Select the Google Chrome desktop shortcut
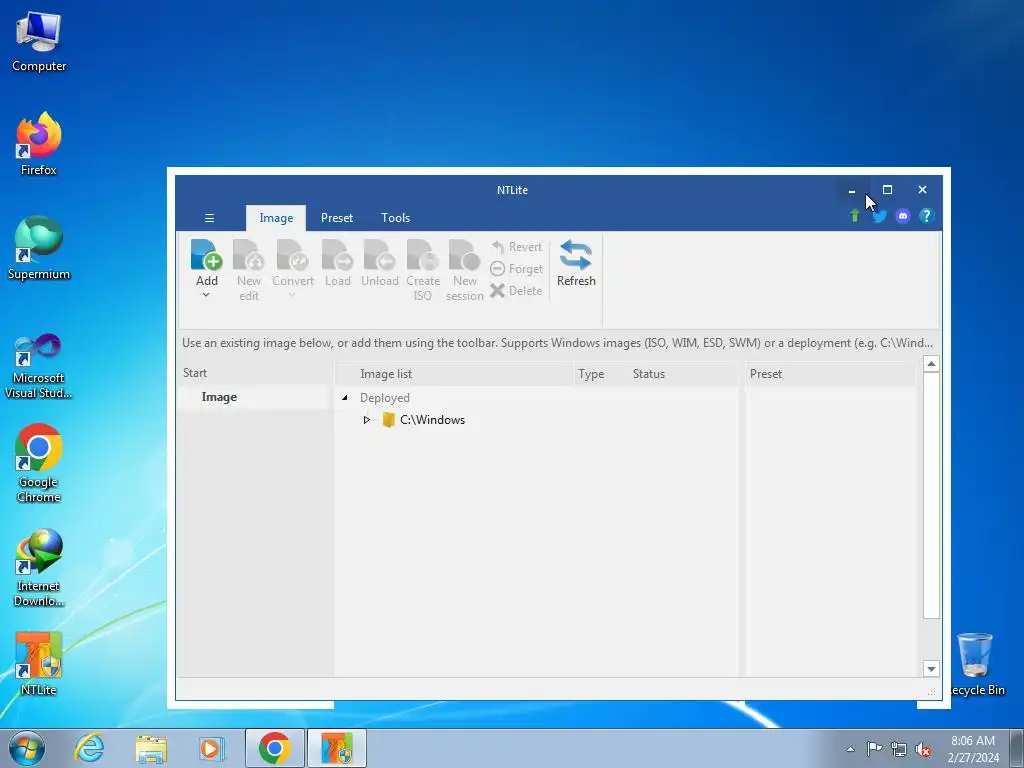 pos(39,463)
